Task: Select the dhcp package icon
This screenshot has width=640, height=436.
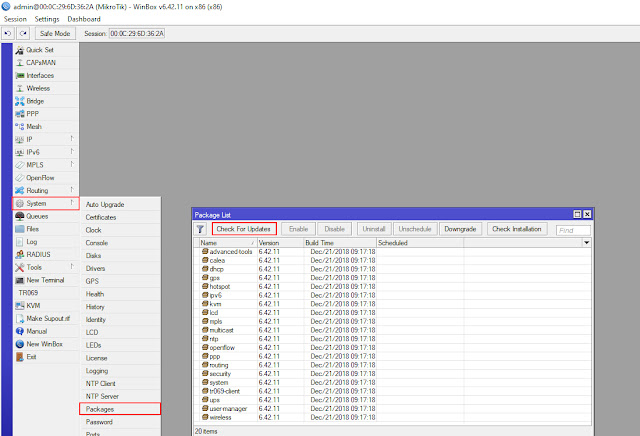Action: [x=205, y=269]
